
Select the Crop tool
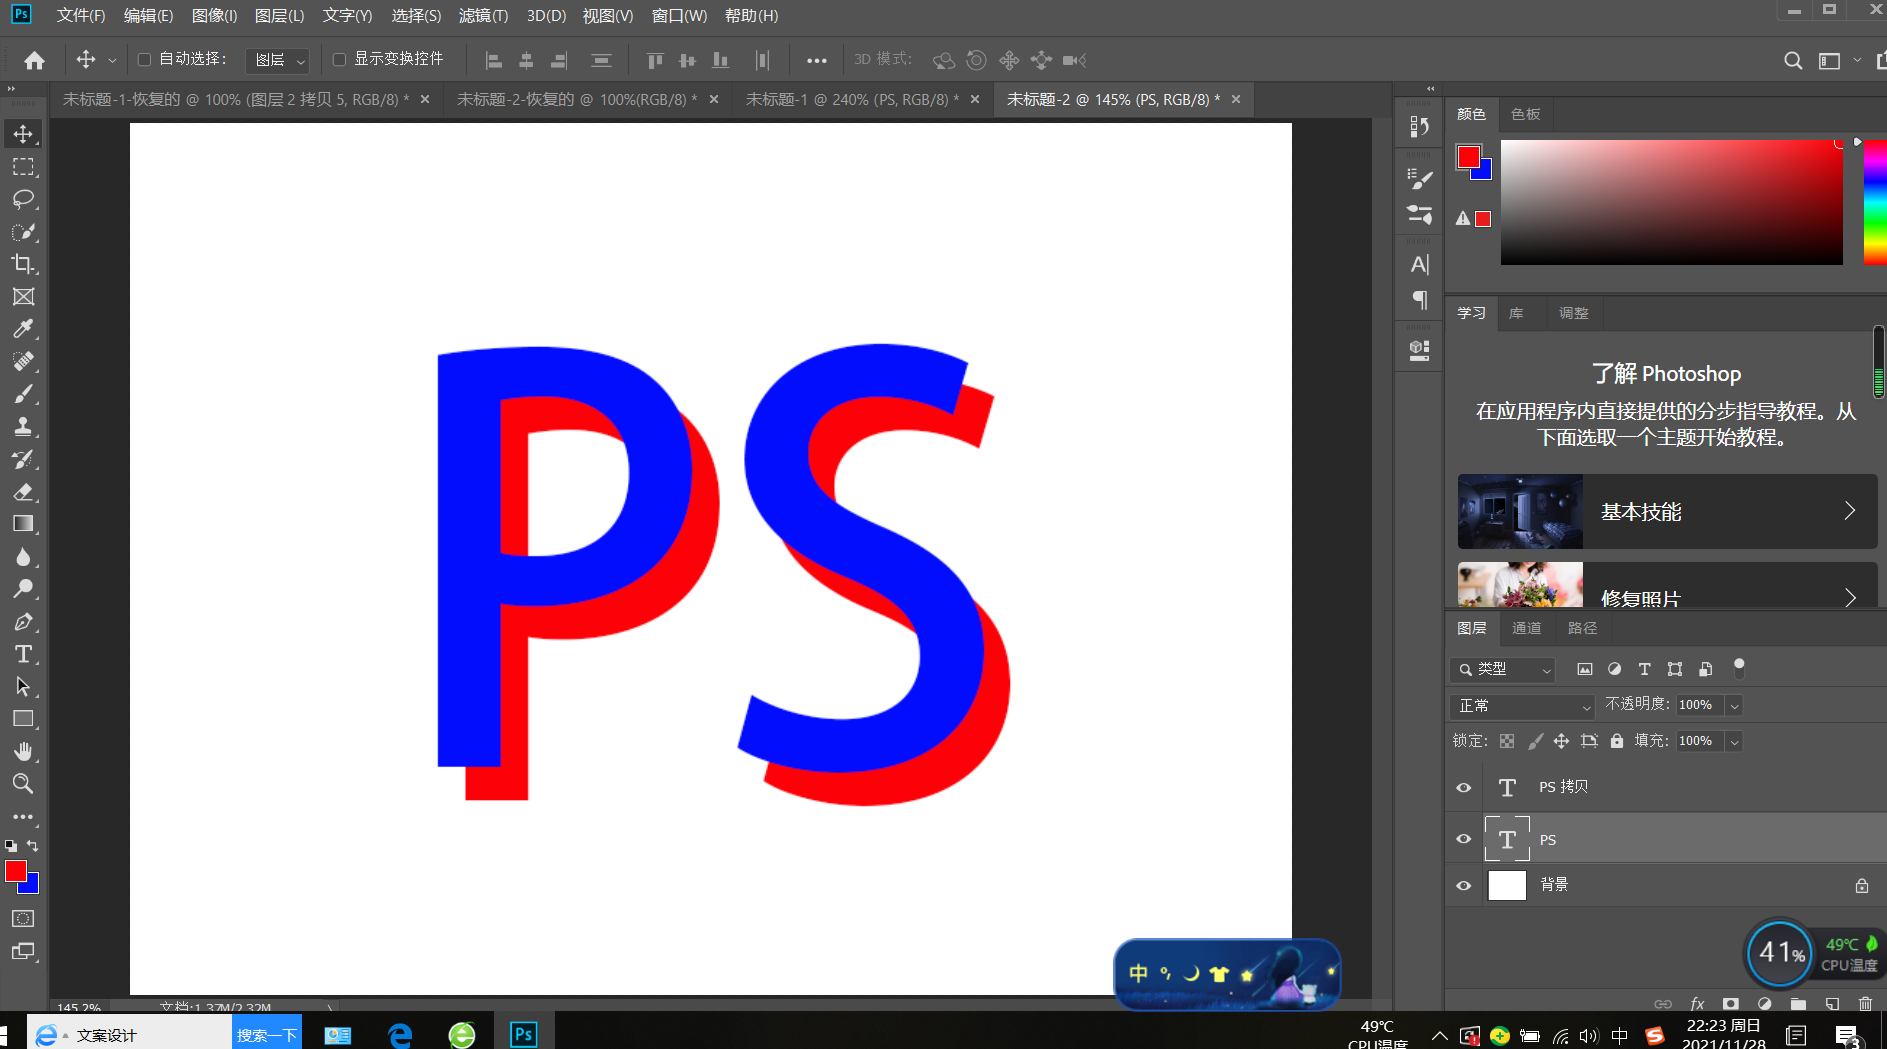(23, 264)
